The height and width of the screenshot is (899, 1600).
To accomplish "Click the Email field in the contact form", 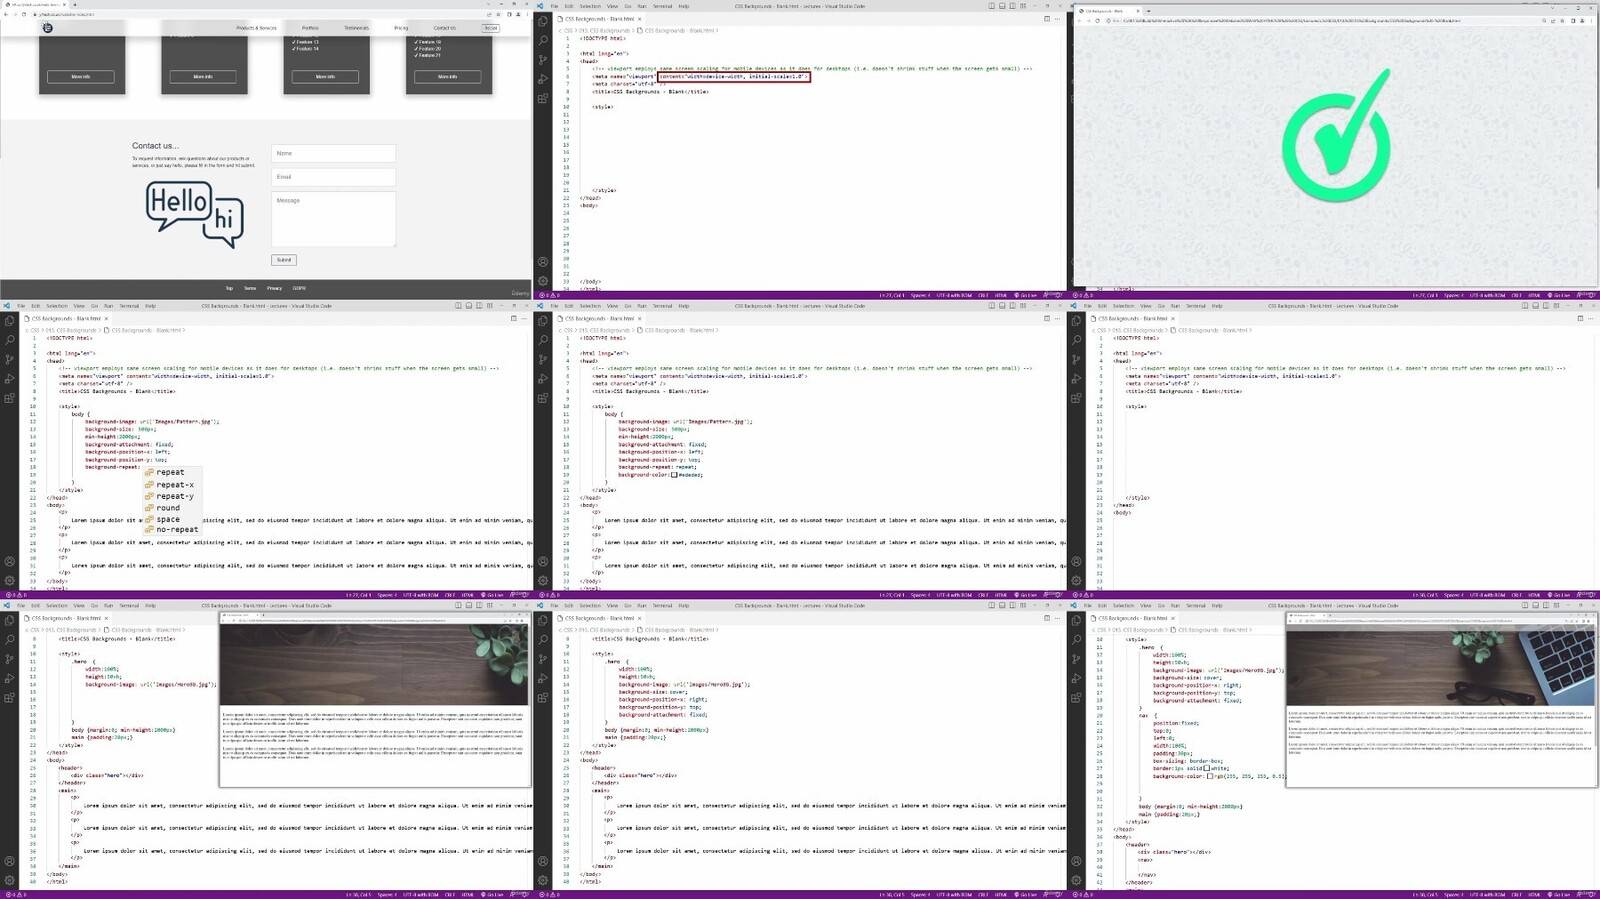I will coord(333,177).
